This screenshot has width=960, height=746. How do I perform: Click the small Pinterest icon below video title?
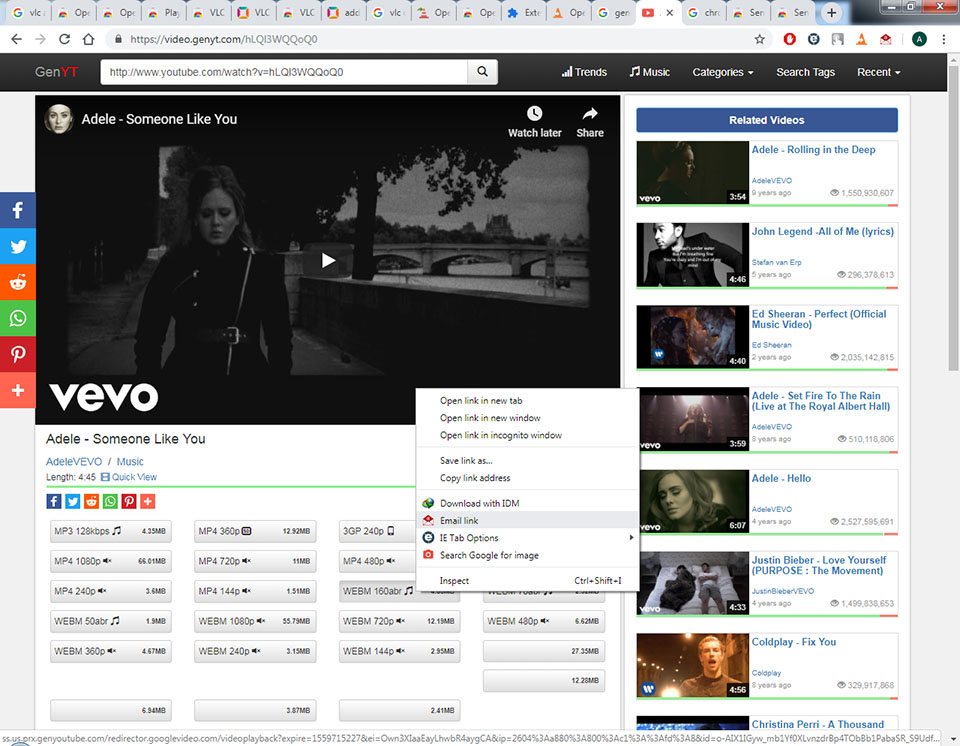tap(129, 502)
